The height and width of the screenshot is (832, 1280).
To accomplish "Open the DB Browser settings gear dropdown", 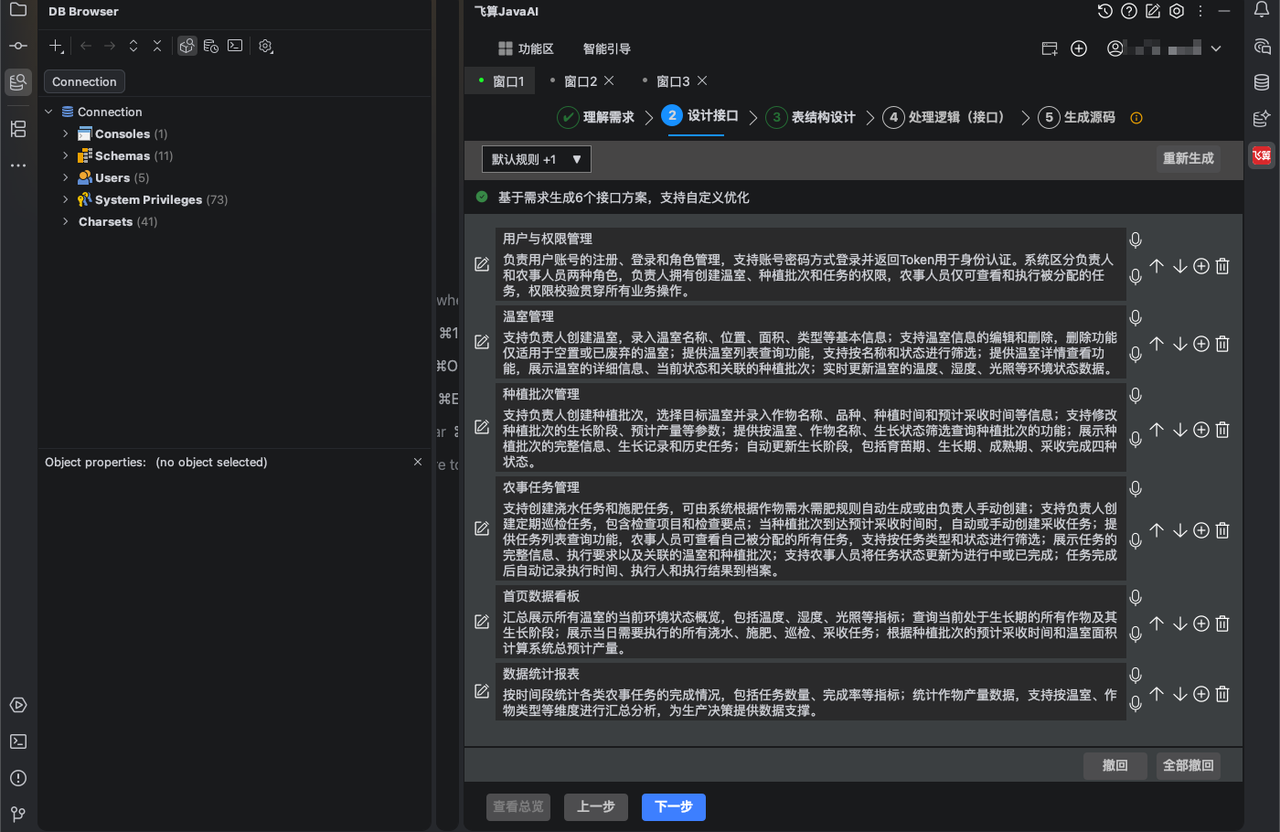I will coord(266,46).
